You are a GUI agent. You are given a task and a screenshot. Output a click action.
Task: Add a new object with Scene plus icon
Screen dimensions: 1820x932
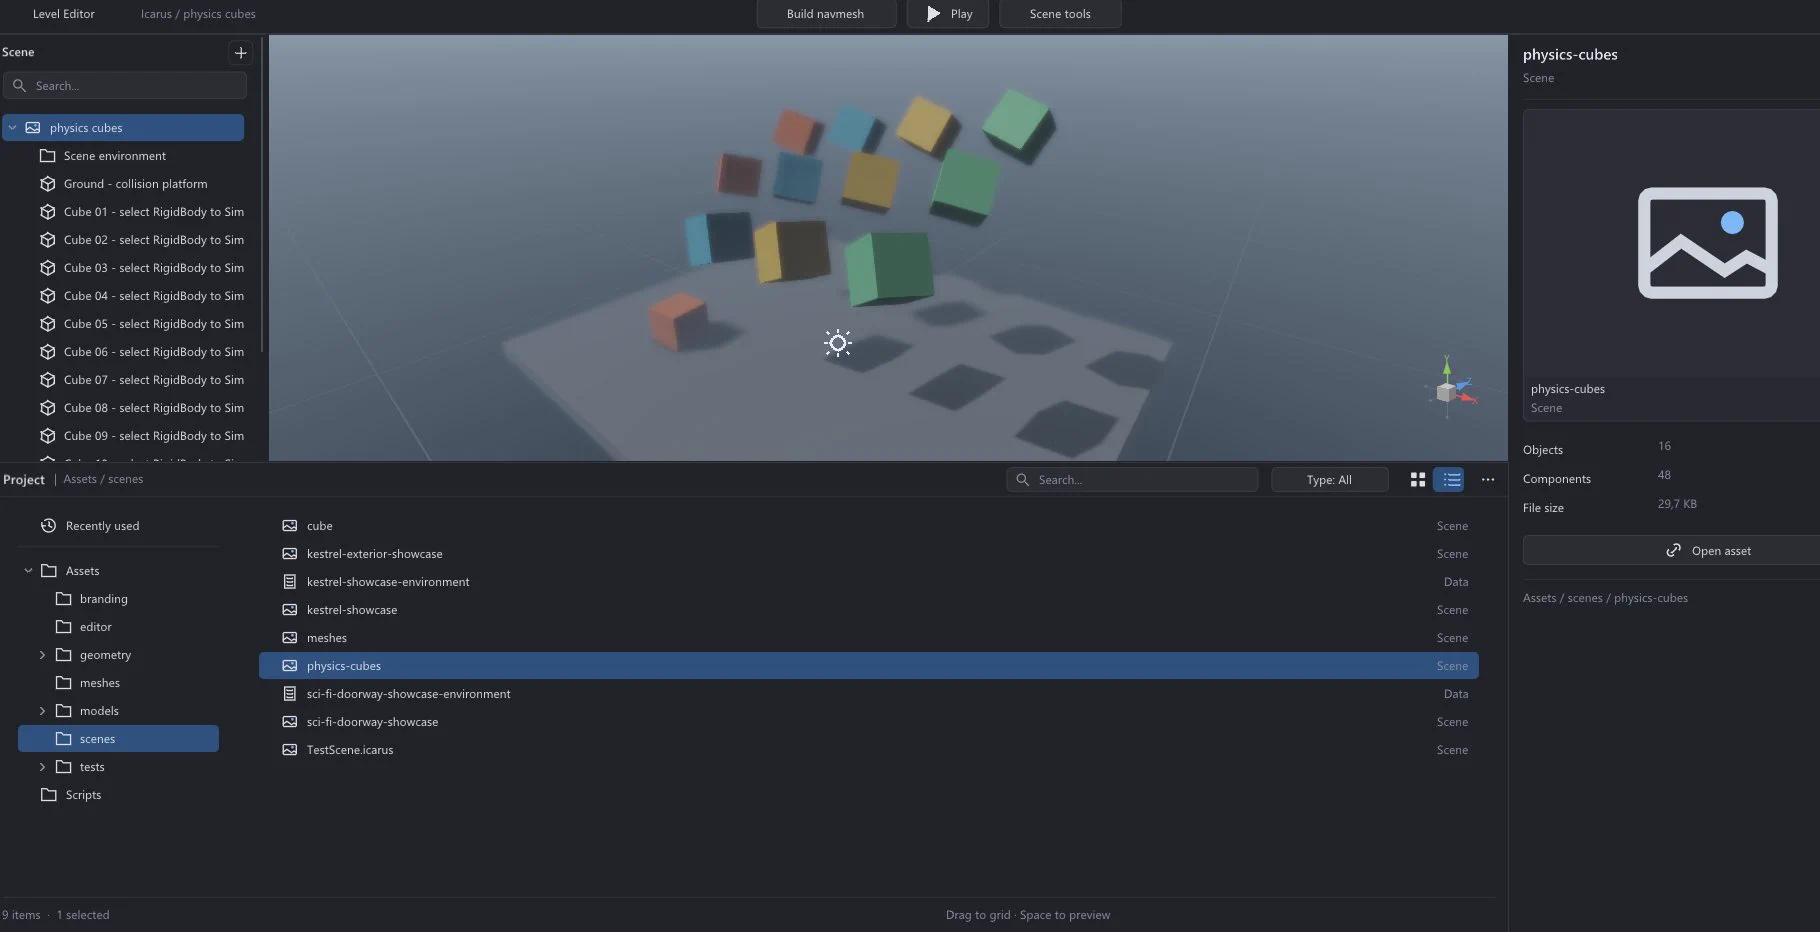pyautogui.click(x=240, y=52)
